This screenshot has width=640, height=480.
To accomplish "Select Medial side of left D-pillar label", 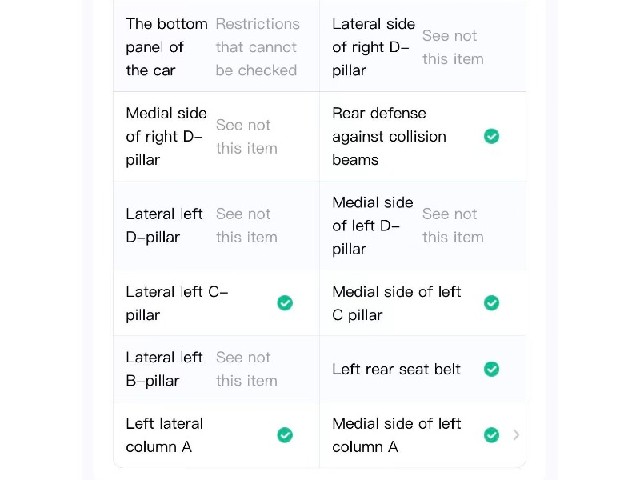I will [x=373, y=225].
